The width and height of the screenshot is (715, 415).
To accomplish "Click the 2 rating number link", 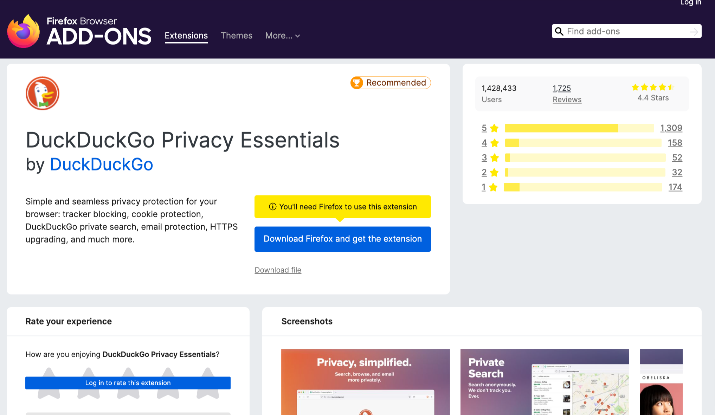I will pyautogui.click(x=484, y=173).
